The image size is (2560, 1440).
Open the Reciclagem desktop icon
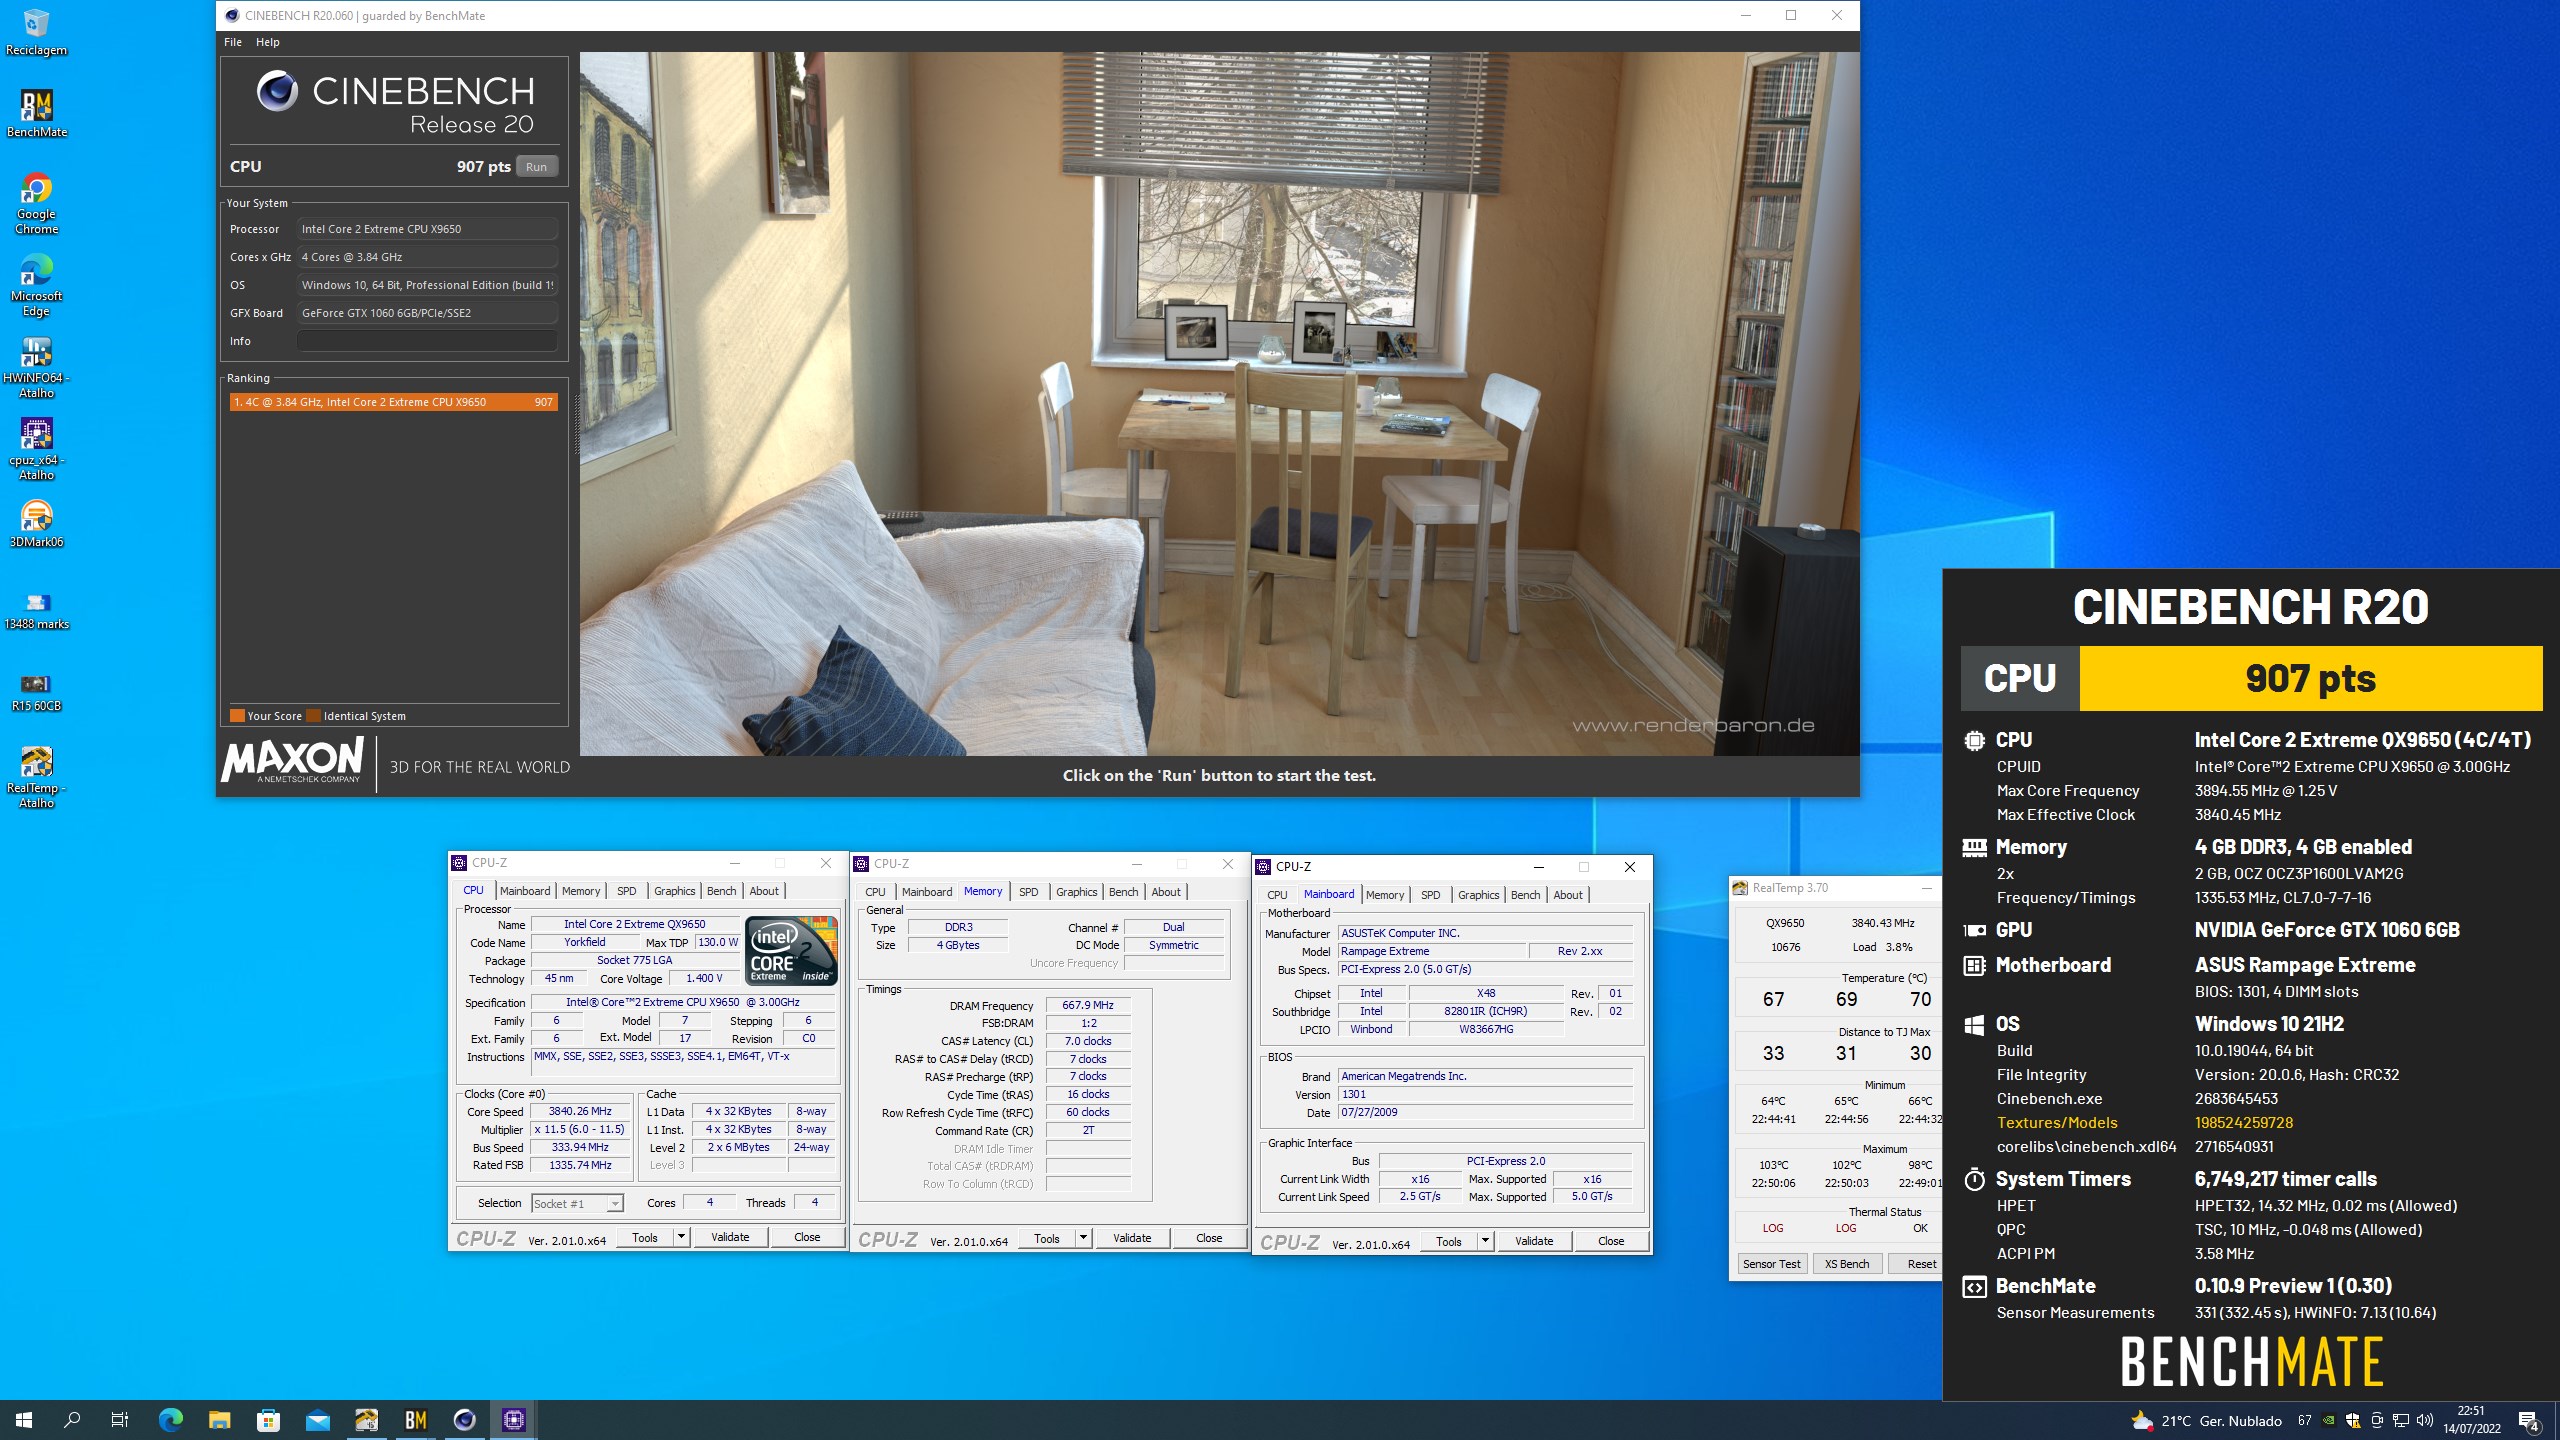click(x=36, y=33)
